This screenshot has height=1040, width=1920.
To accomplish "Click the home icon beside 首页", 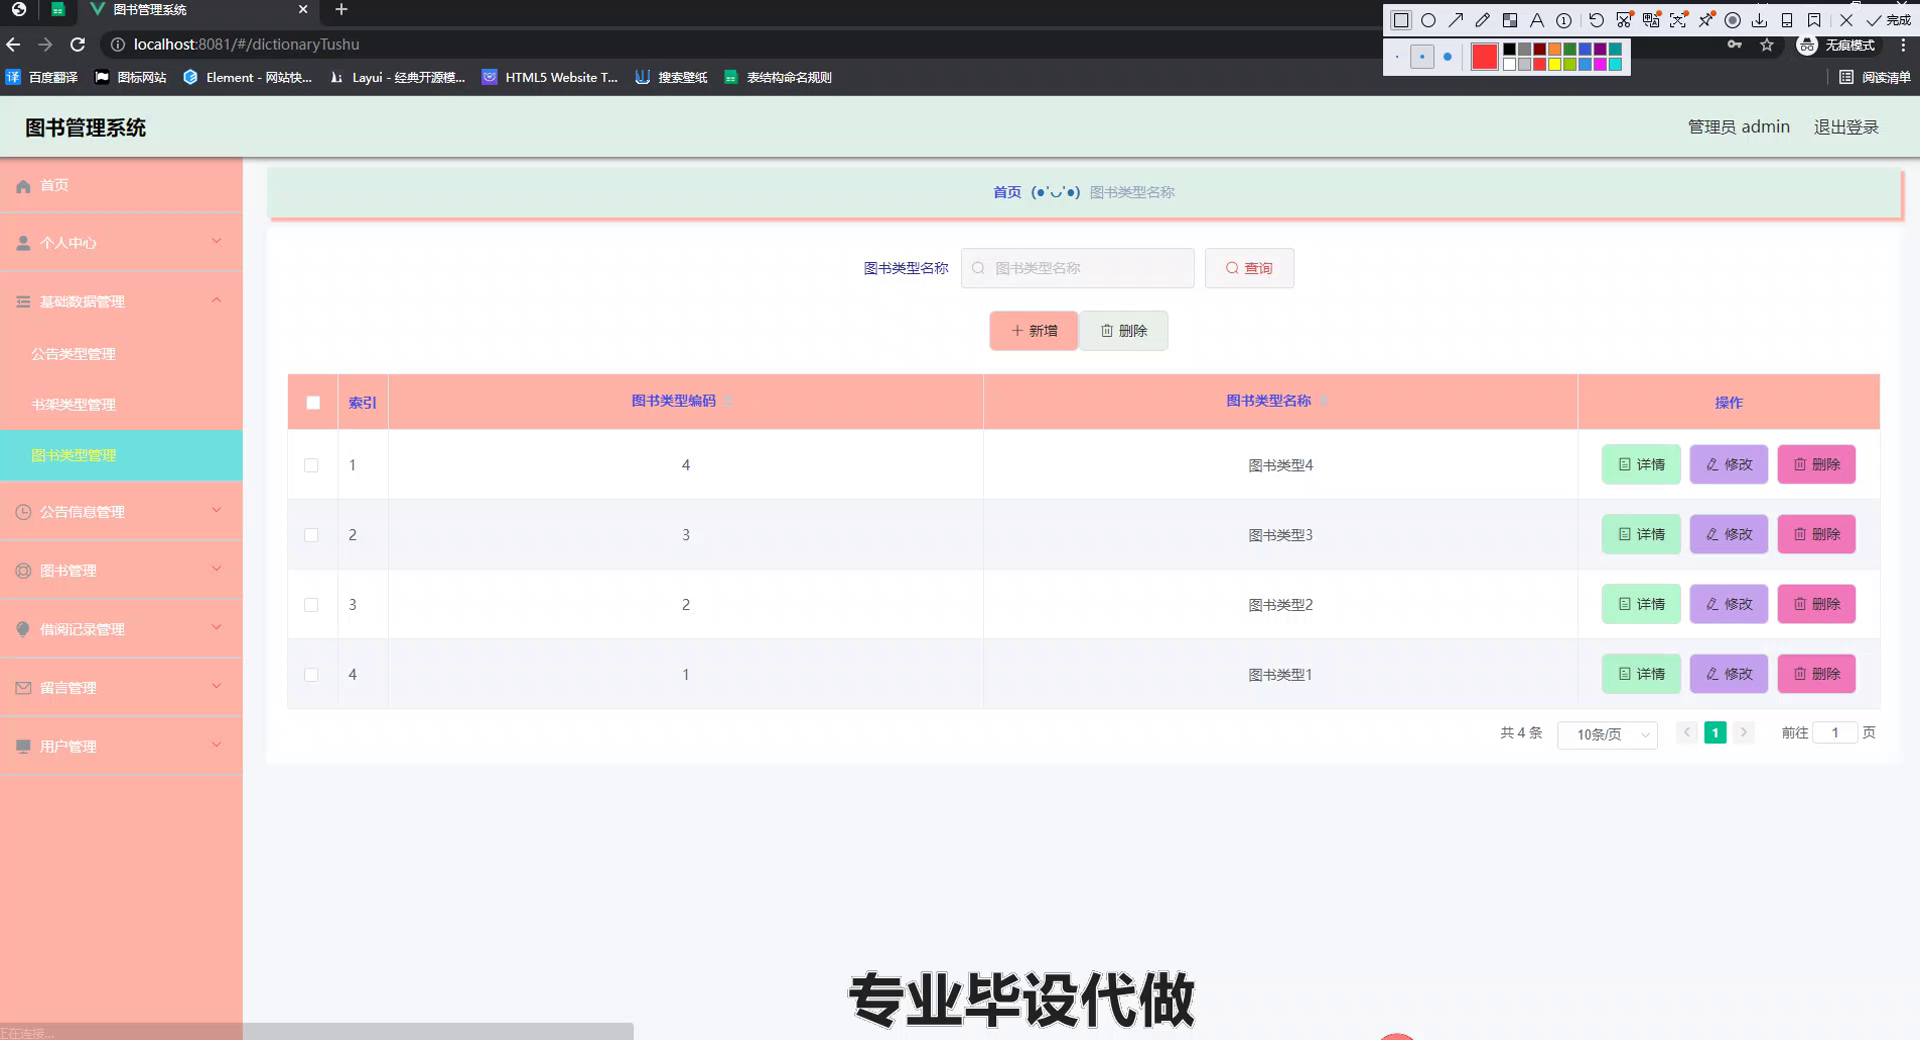I will click(23, 186).
